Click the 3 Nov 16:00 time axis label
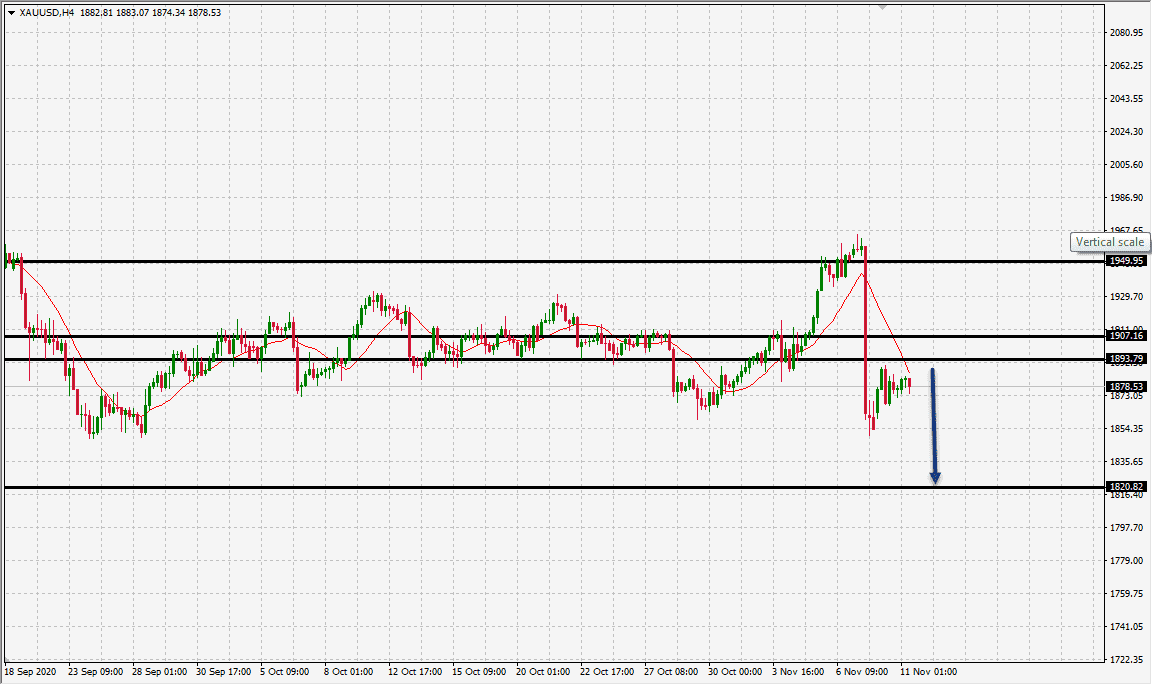The image size is (1152, 685). [x=798, y=672]
